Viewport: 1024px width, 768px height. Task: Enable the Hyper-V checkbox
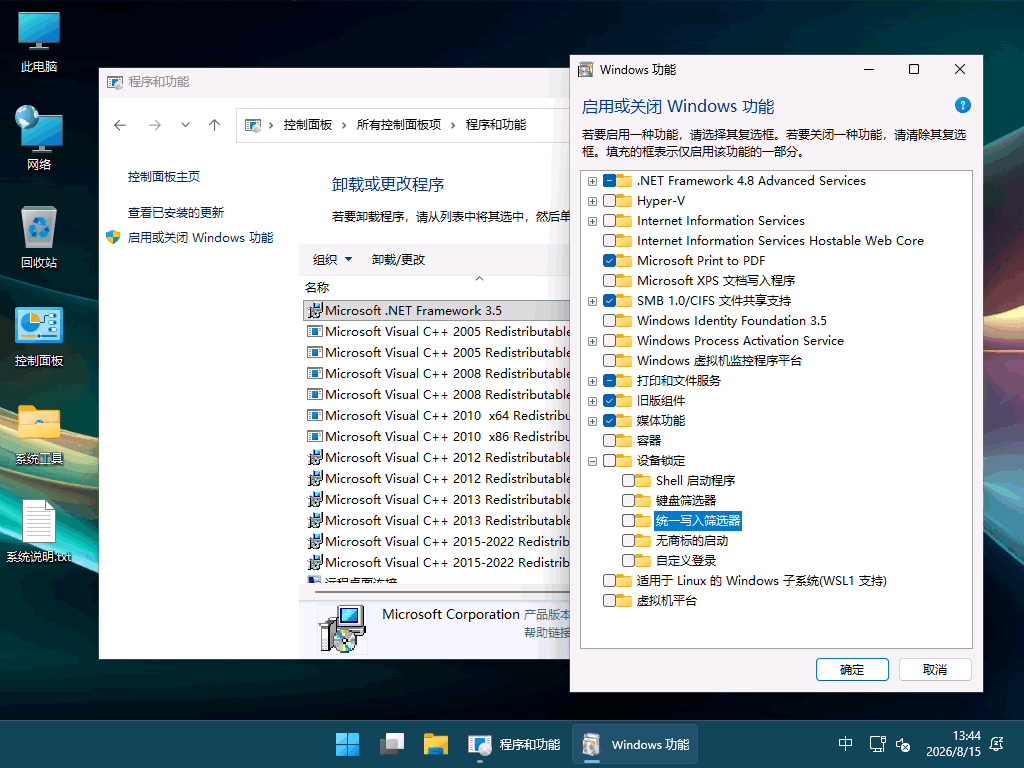point(609,200)
